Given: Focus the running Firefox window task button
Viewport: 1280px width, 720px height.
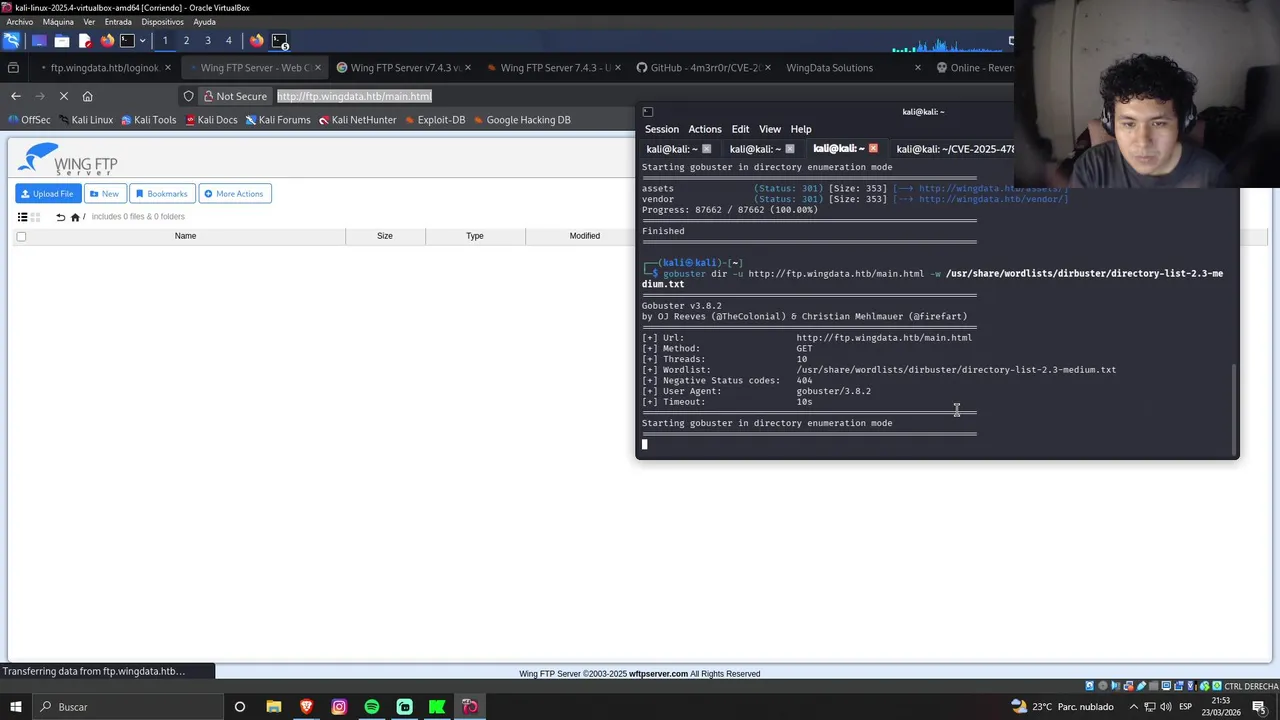Looking at the screenshot, I should 257,41.
